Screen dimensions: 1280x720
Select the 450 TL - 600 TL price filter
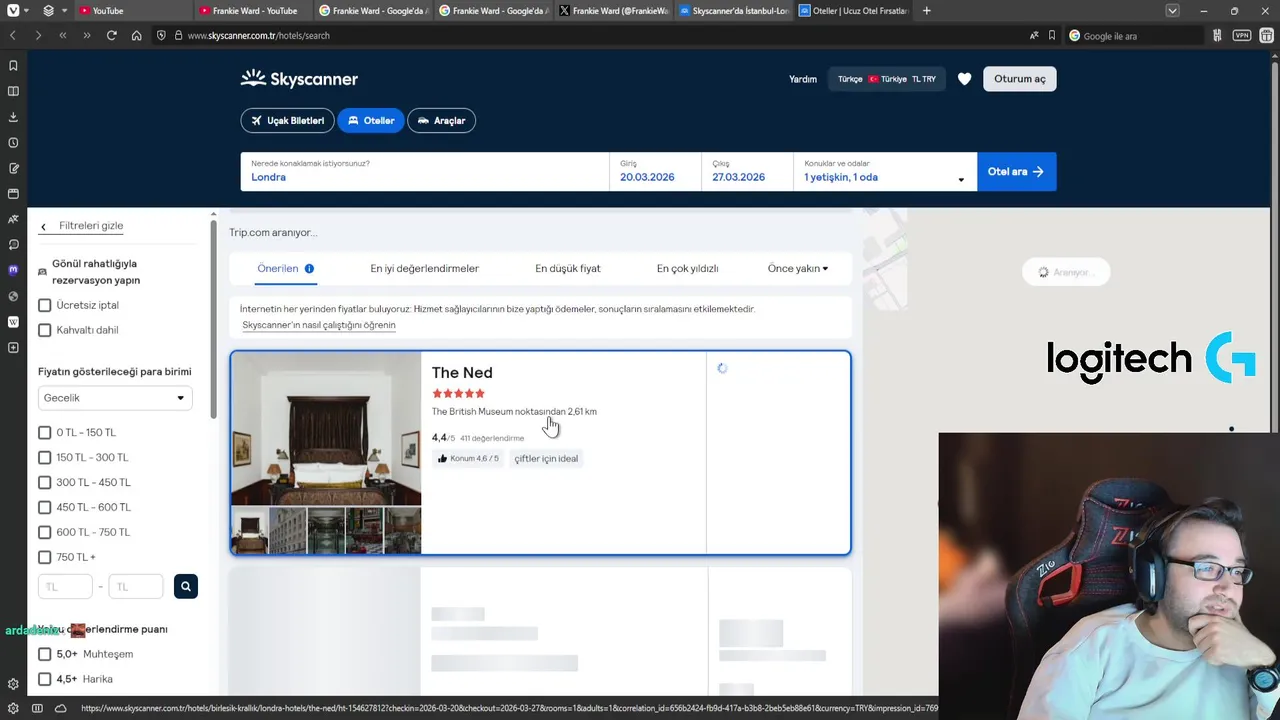point(44,507)
